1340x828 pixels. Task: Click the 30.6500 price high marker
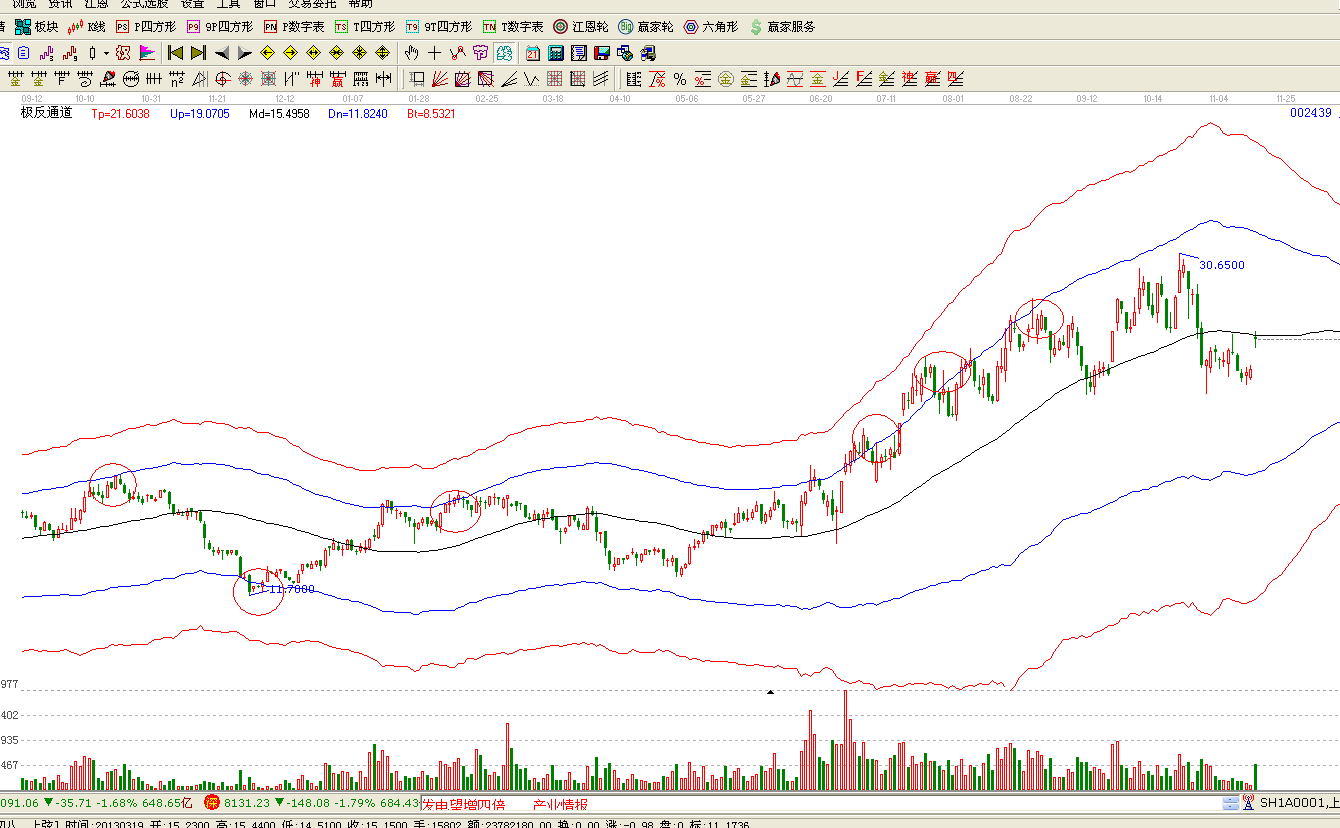coord(1221,265)
